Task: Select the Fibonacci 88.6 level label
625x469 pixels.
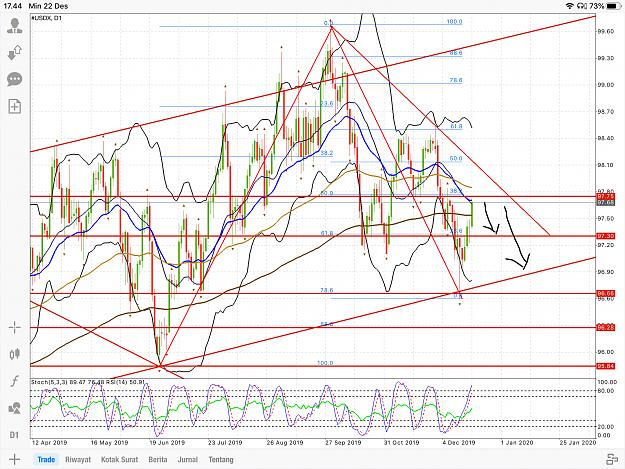Action: 456,53
